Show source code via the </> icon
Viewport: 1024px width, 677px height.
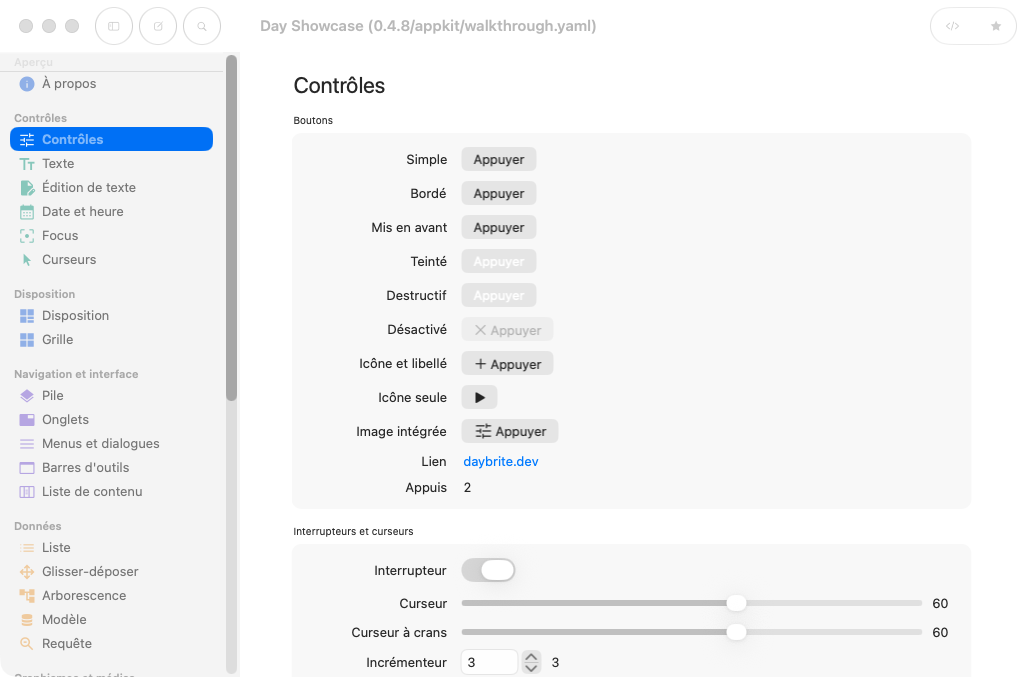click(x=952, y=26)
